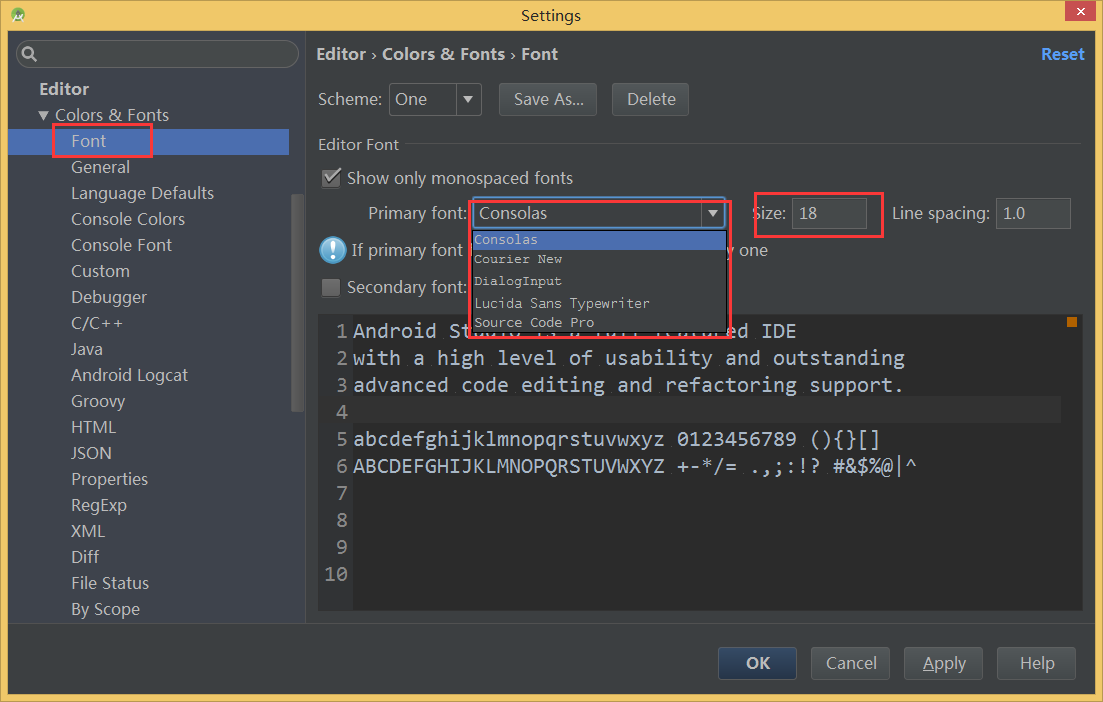Select File Status color settings
1103x702 pixels.
[110, 584]
